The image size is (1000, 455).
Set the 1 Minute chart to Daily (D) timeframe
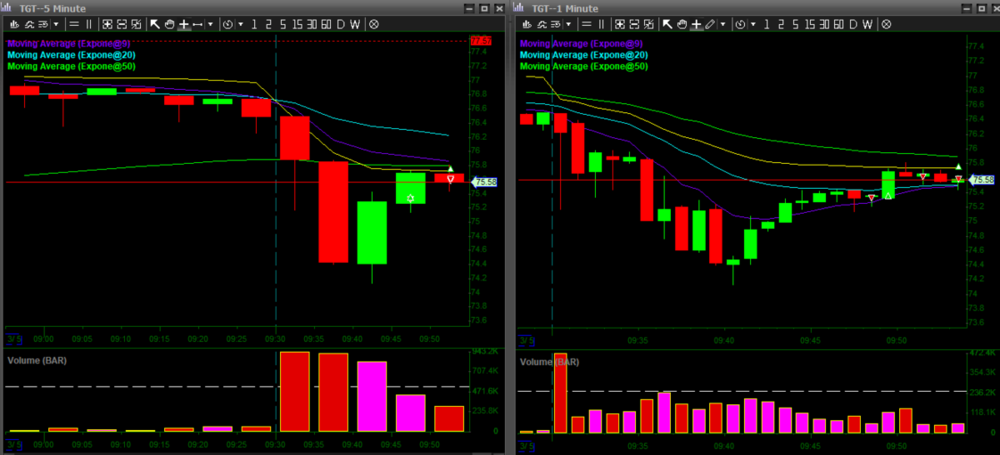[x=852, y=23]
